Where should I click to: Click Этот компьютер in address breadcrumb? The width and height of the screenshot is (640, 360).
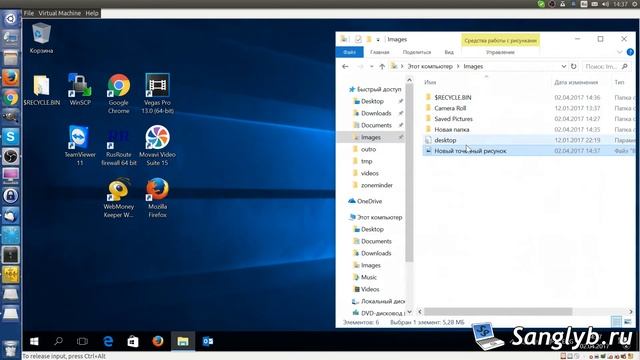430,66
